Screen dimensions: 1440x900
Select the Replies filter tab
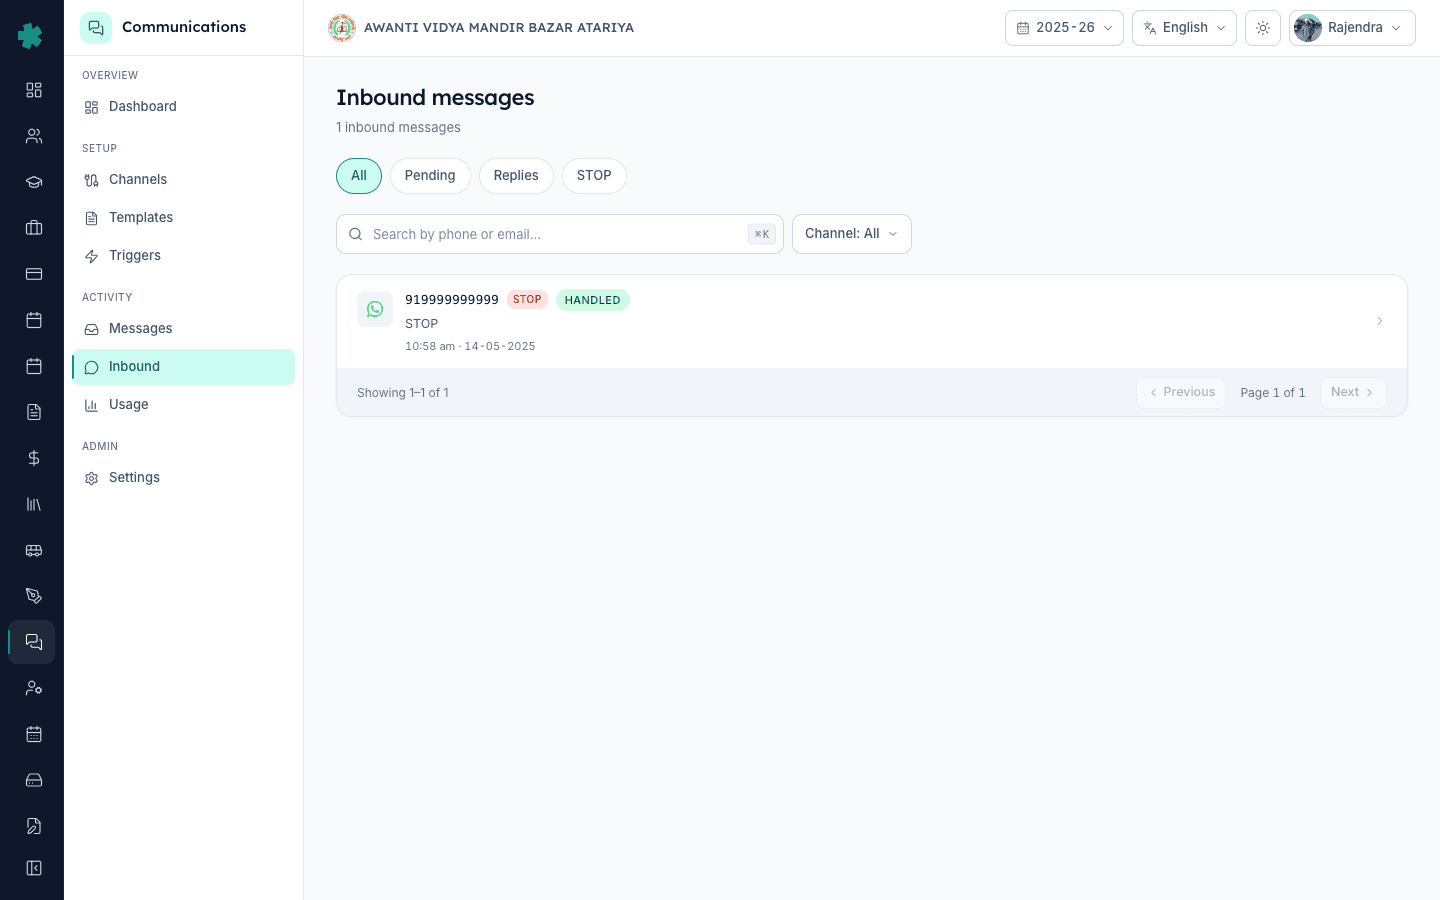coord(516,176)
